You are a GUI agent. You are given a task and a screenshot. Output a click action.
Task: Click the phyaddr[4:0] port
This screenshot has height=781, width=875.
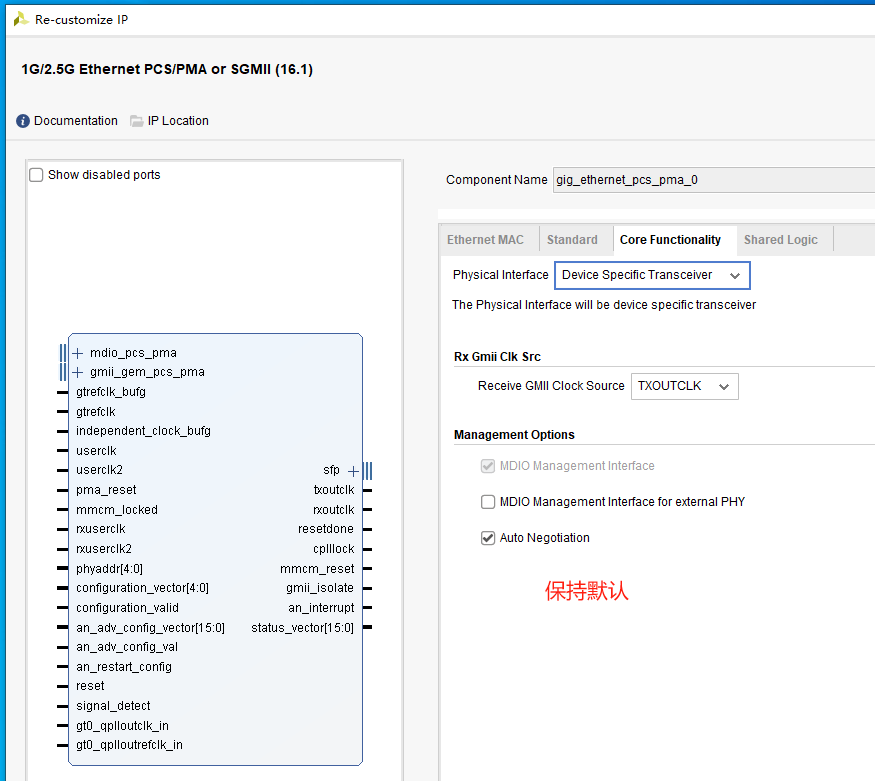point(109,569)
